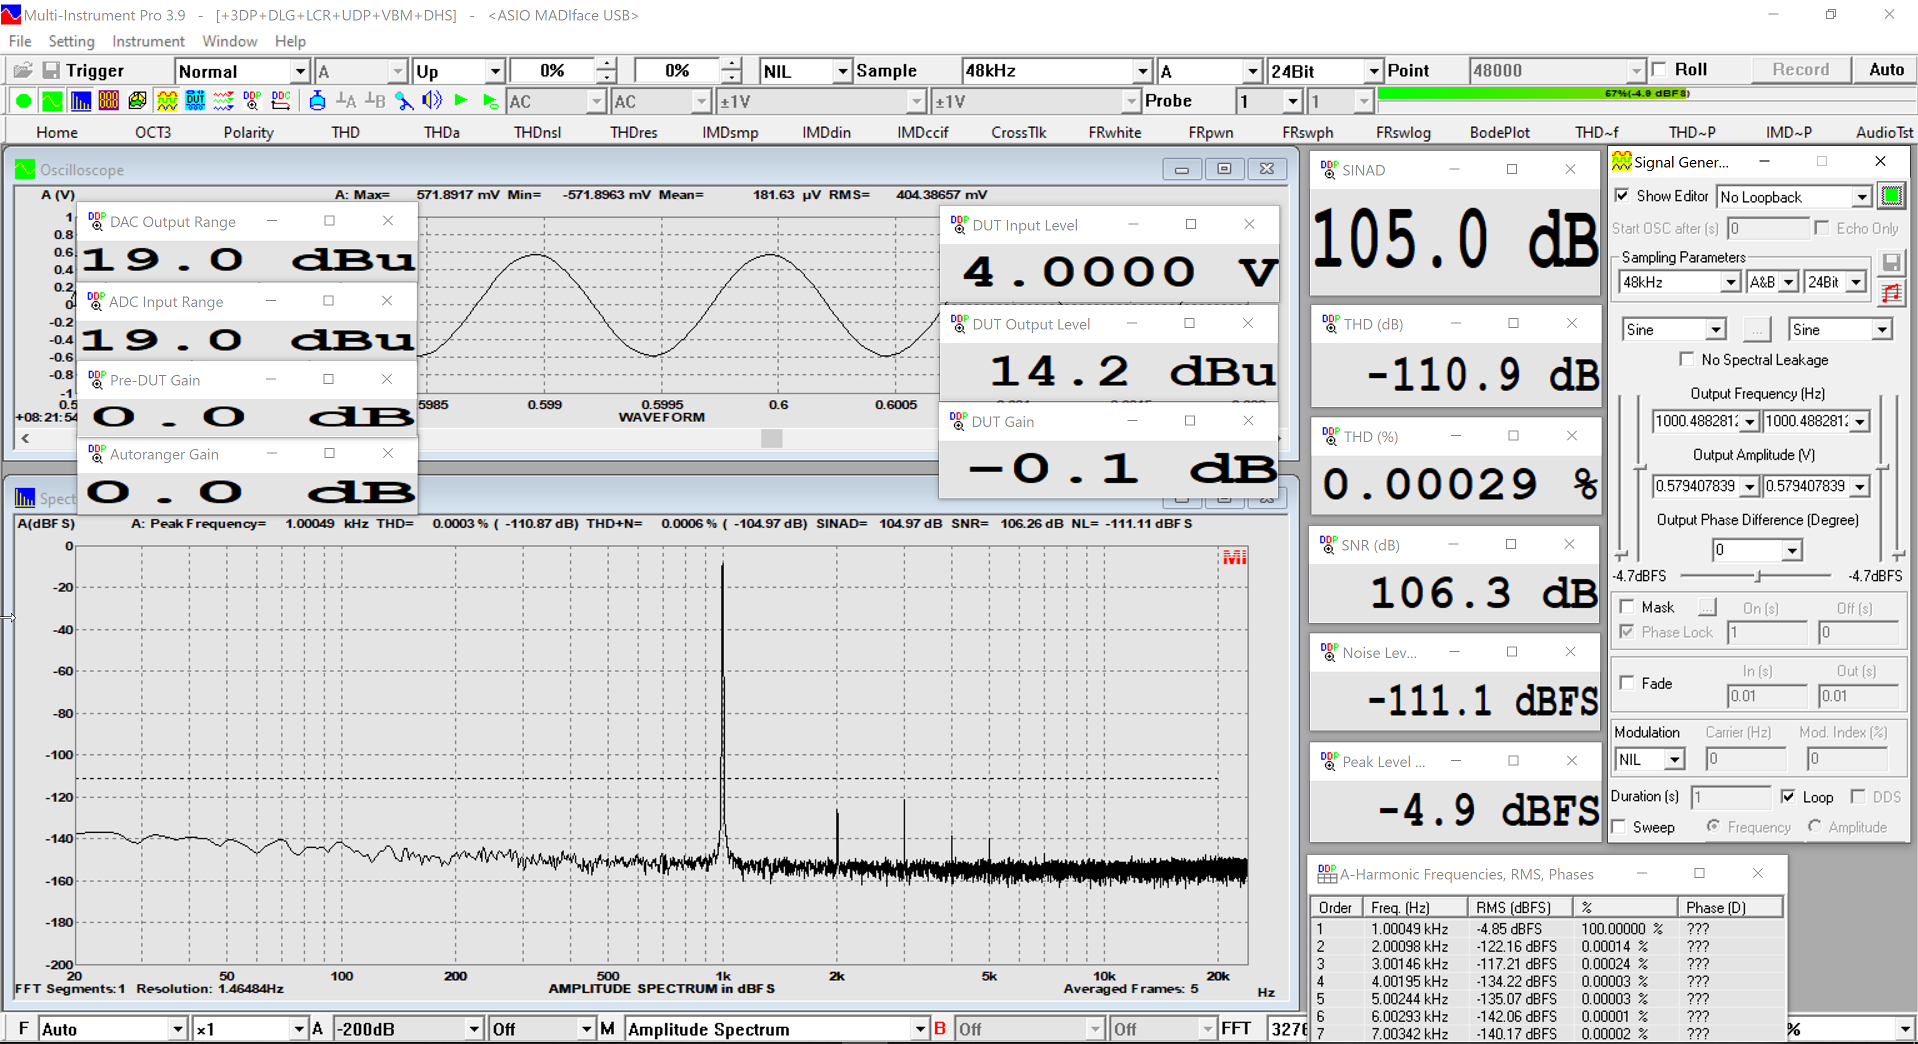Viewport: 1918px width, 1044px height.
Task: Click the Record button
Action: (x=1800, y=69)
